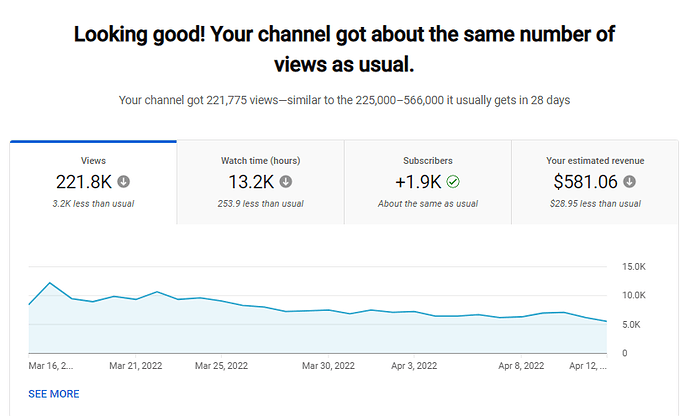Click the '3.2K less than usual' text
690x416 pixels.
coord(93,204)
